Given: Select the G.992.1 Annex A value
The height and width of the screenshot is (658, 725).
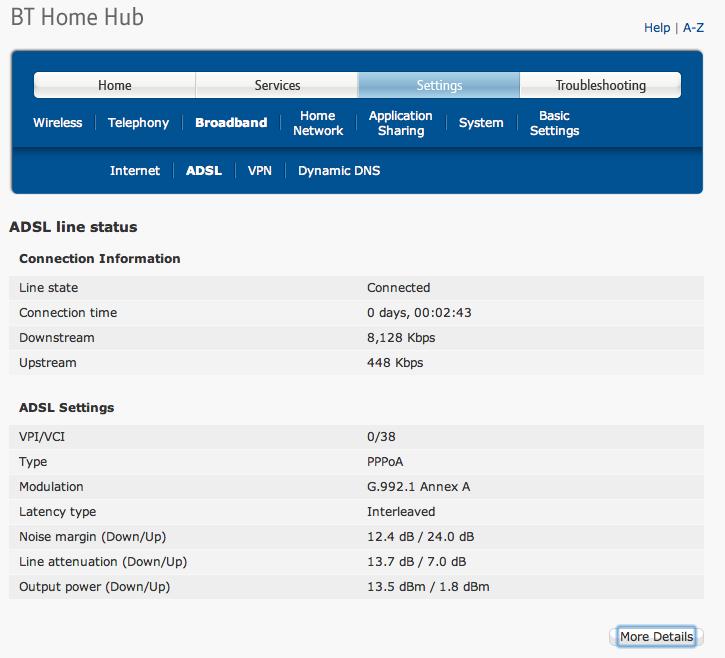Looking at the screenshot, I should (418, 487).
